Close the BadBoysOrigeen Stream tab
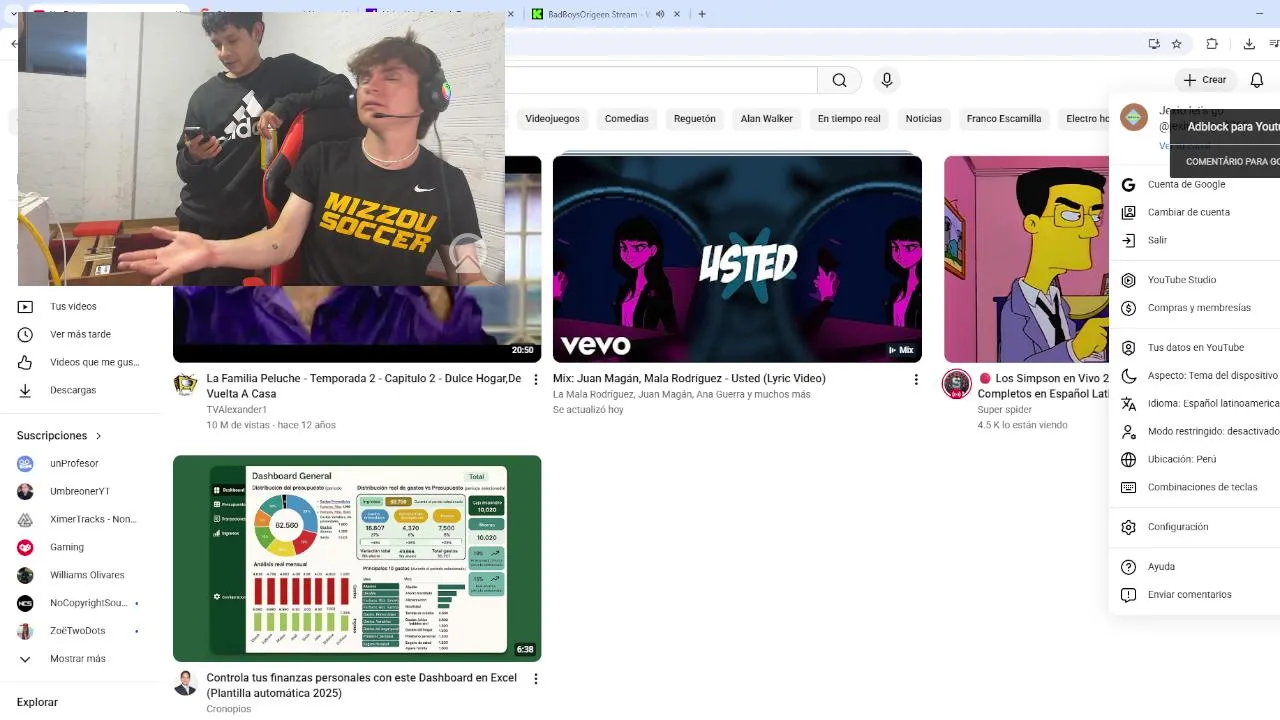The height and width of the screenshot is (720, 1280). [678, 14]
